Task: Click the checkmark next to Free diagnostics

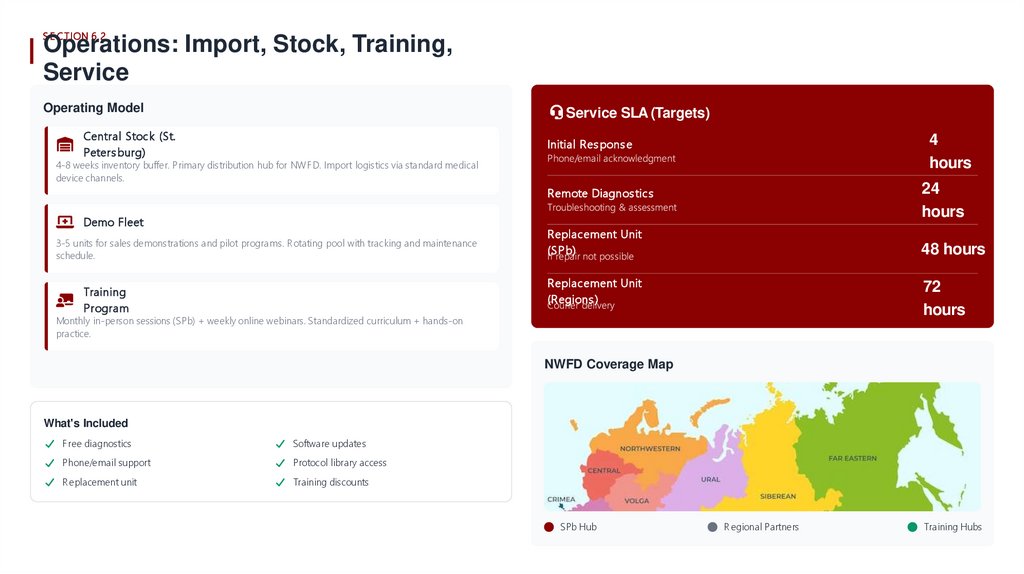Action: click(x=50, y=444)
